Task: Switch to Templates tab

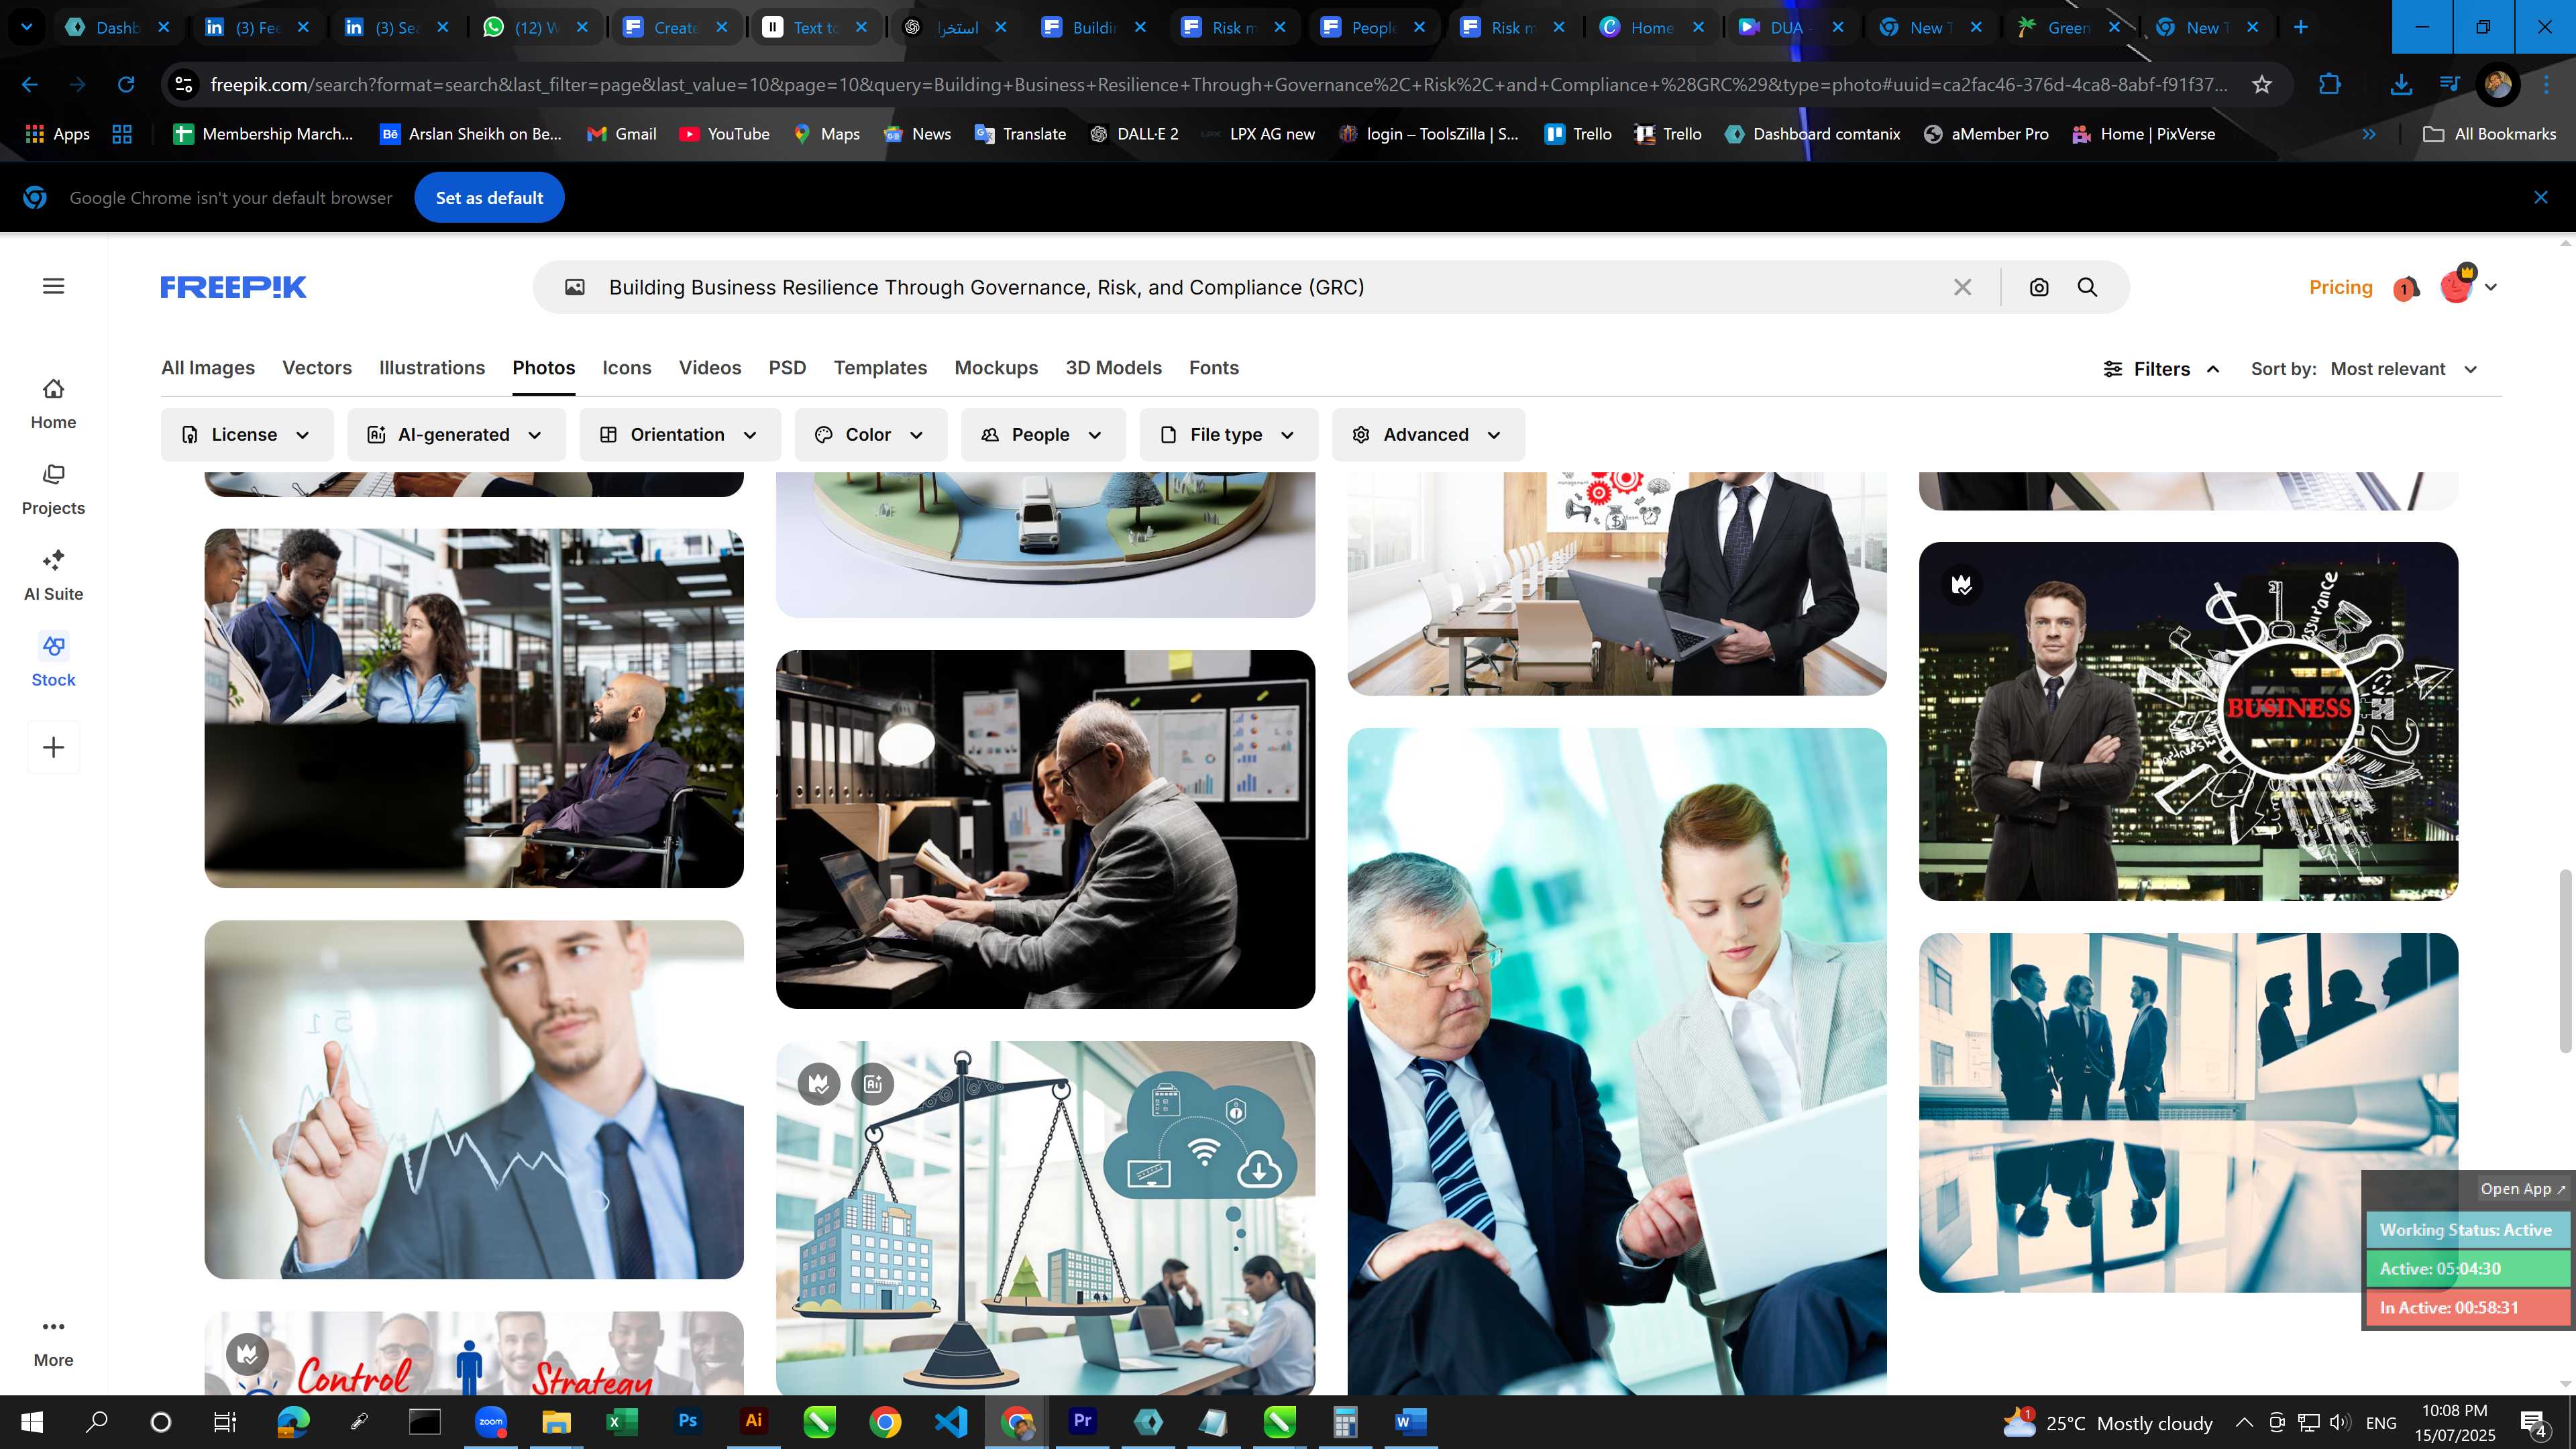Action: pos(880,368)
